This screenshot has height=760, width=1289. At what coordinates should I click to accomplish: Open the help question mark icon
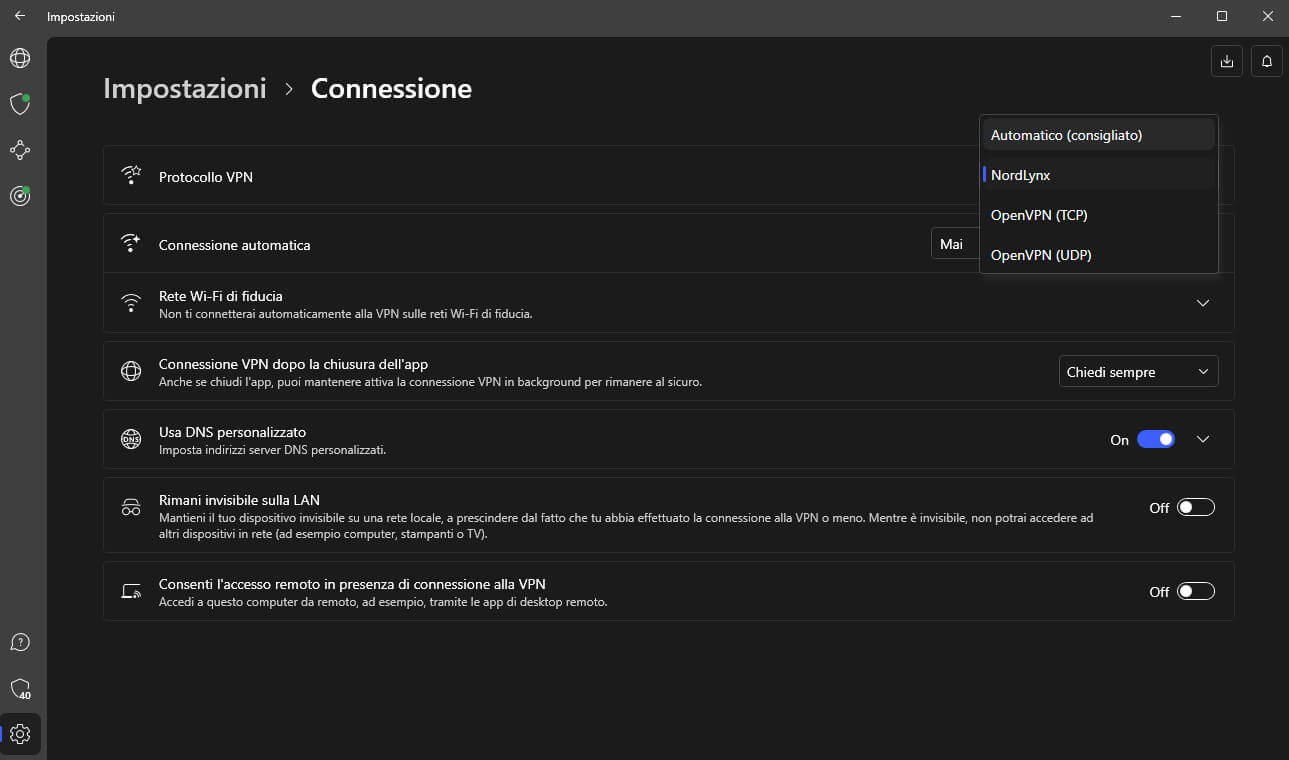20,642
